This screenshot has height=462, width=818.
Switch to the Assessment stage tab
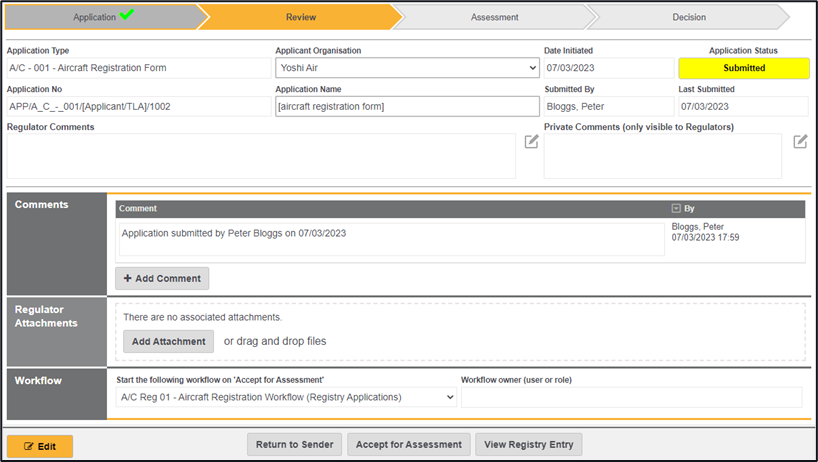point(494,17)
